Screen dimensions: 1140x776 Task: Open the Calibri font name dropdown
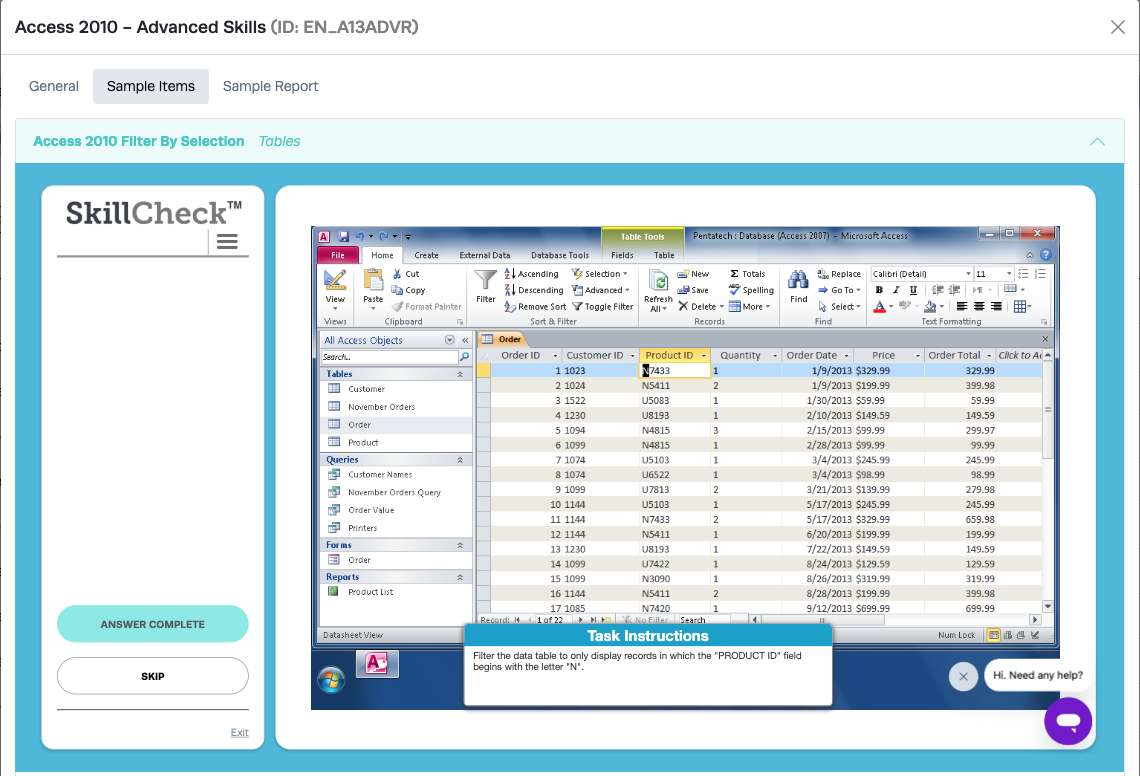point(968,274)
